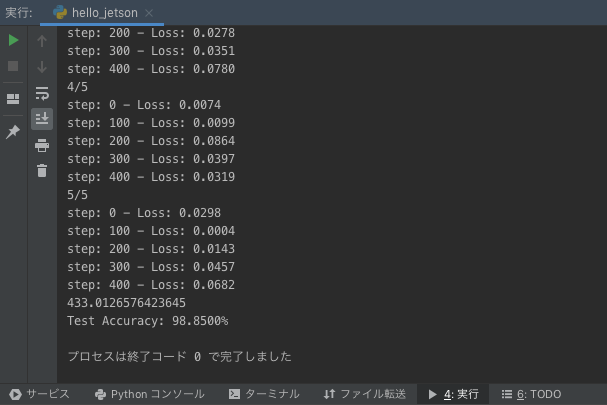Click the stop process square icon
Screen dimensions: 607x405
[x=13, y=66]
